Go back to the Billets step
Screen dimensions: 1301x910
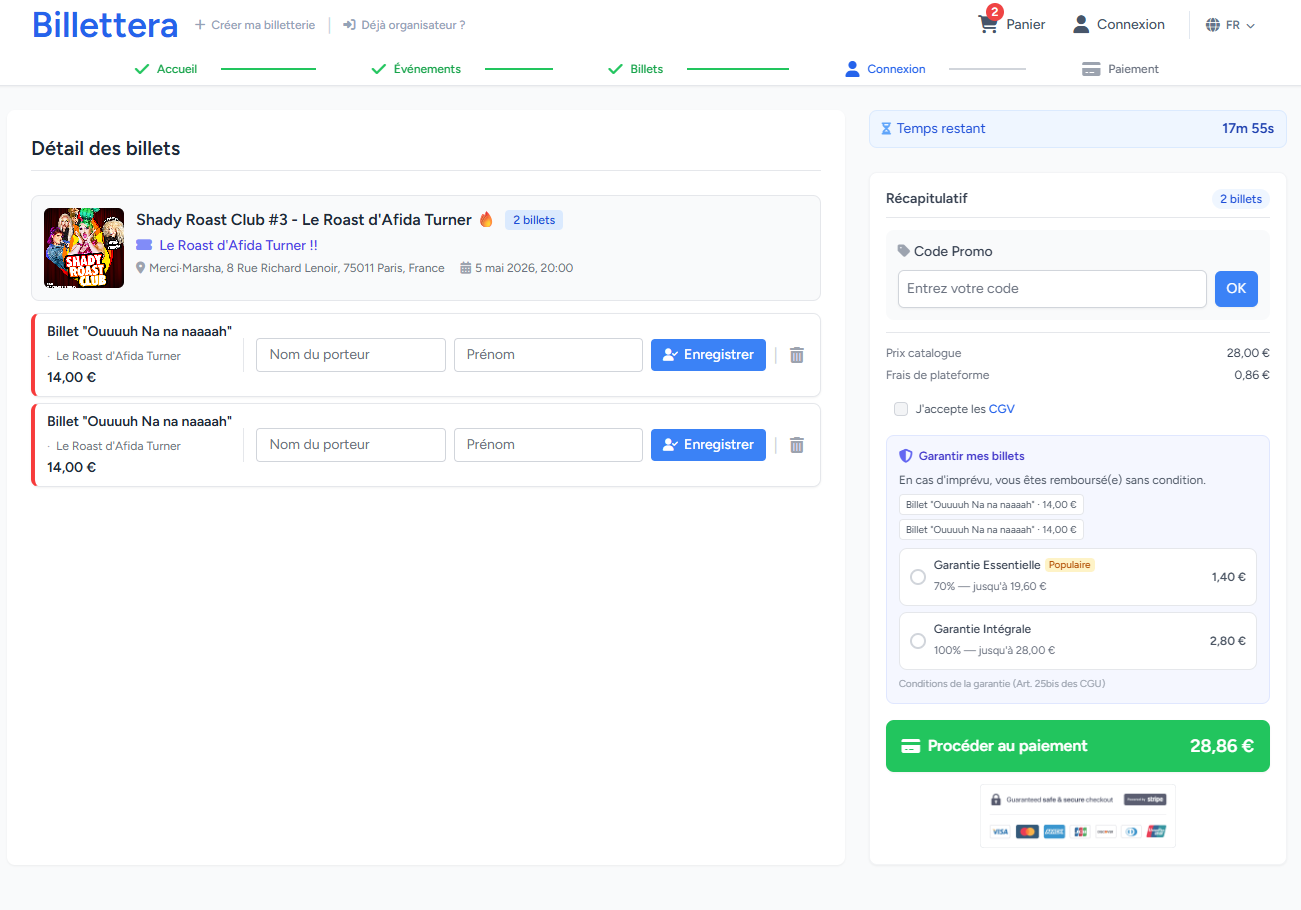point(645,68)
